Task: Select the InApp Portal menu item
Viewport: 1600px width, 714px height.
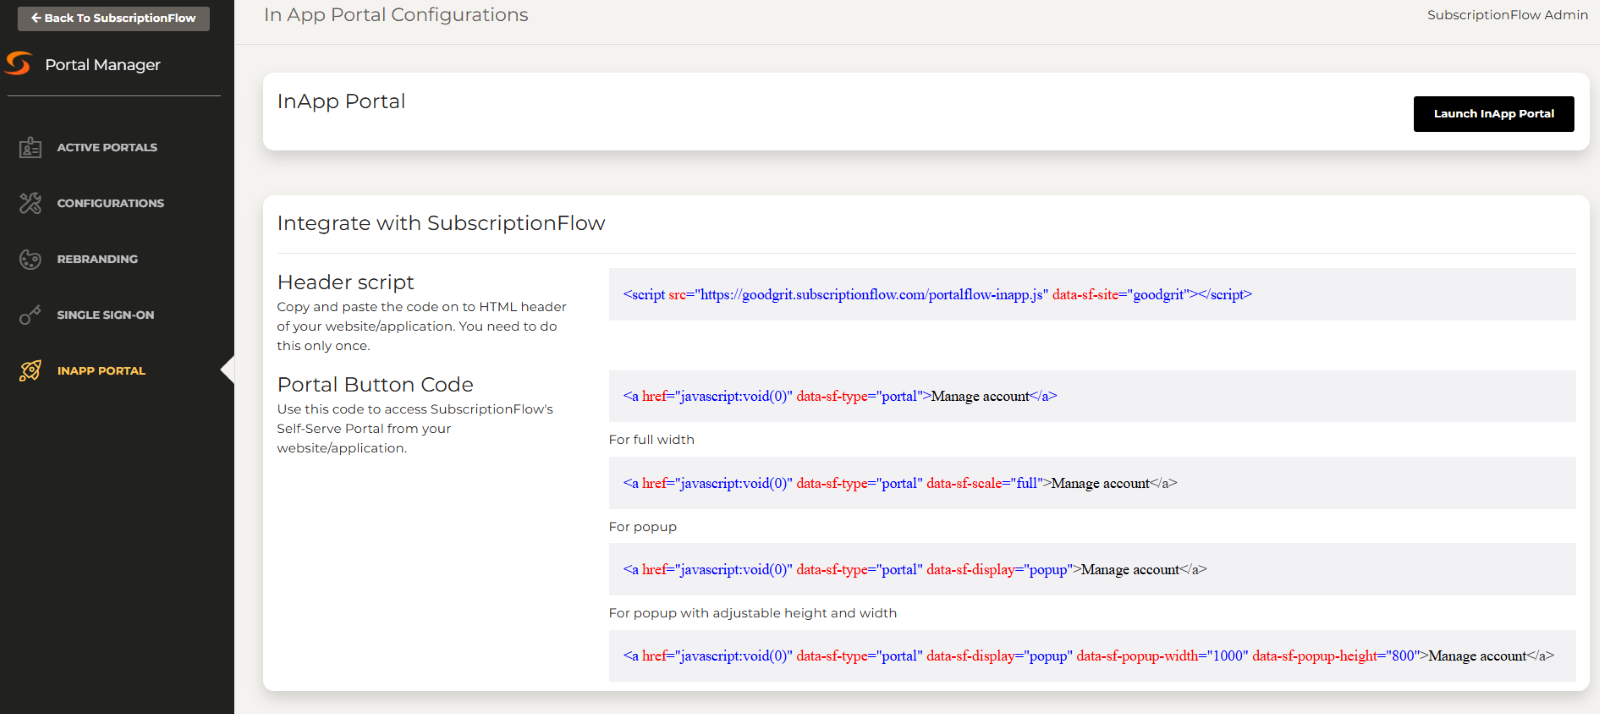Action: [x=101, y=371]
